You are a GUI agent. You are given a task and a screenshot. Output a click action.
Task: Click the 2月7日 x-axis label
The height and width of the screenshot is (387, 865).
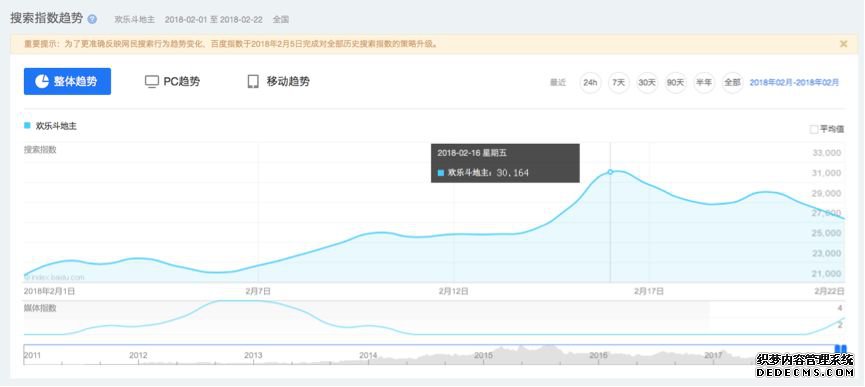(258, 291)
